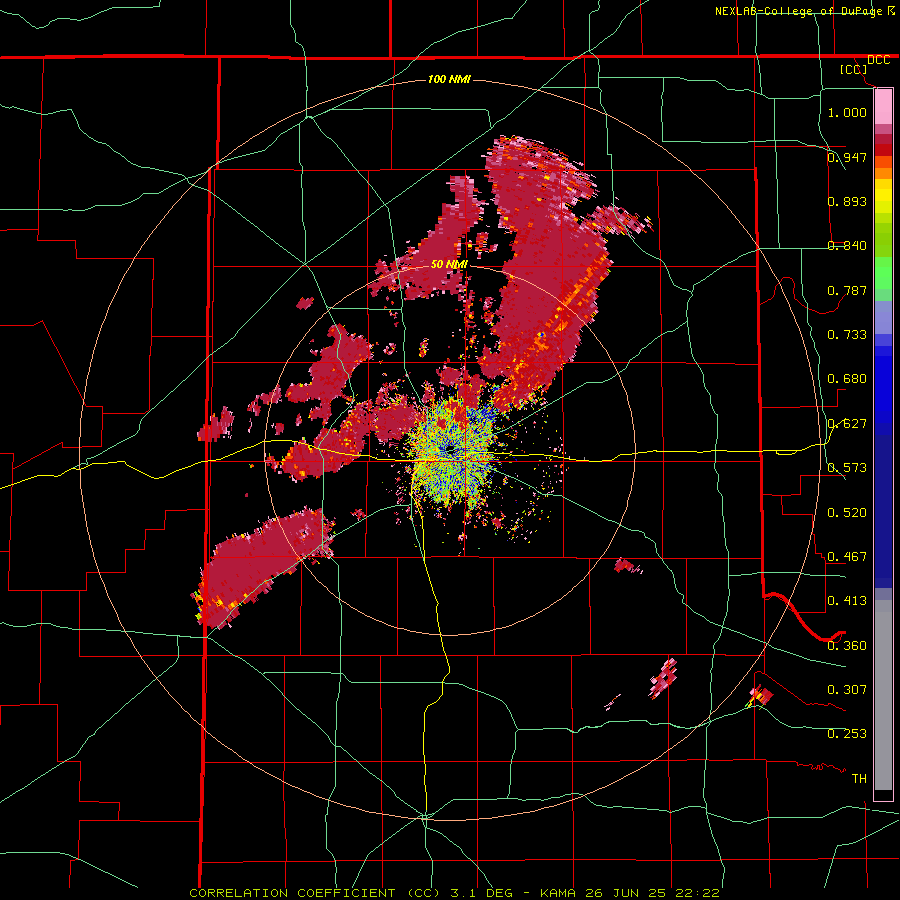Click the pink top segment of color bar
The width and height of the screenshot is (900, 900).
[x=883, y=106]
